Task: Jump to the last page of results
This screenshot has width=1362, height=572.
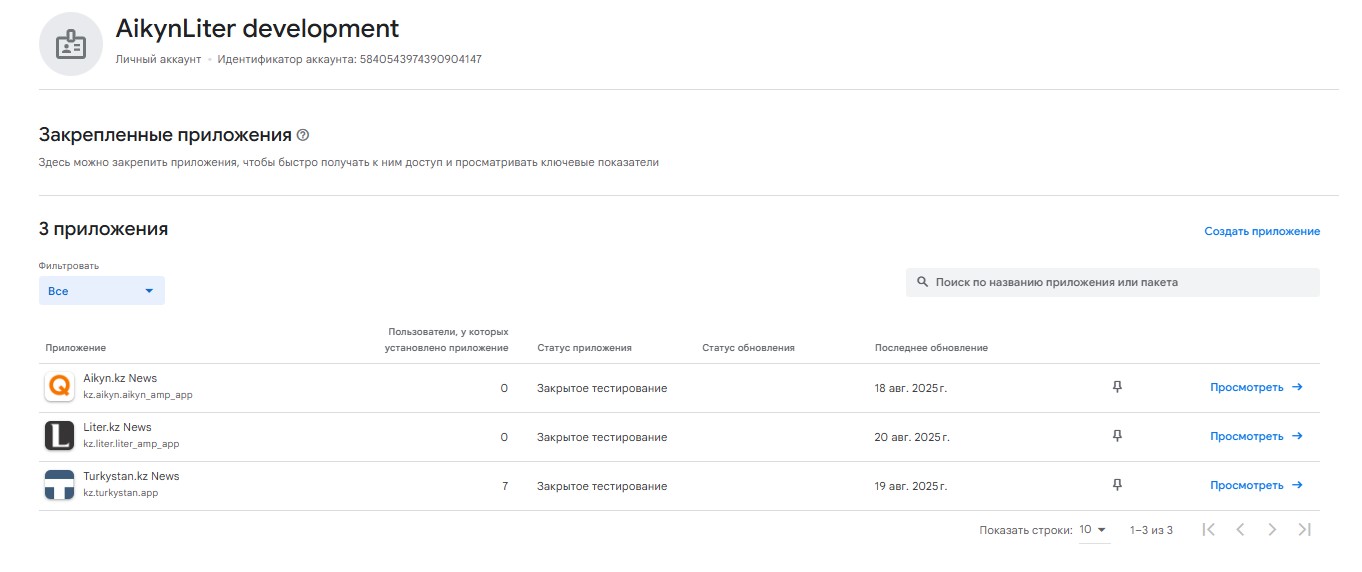Action: pyautogui.click(x=1304, y=530)
